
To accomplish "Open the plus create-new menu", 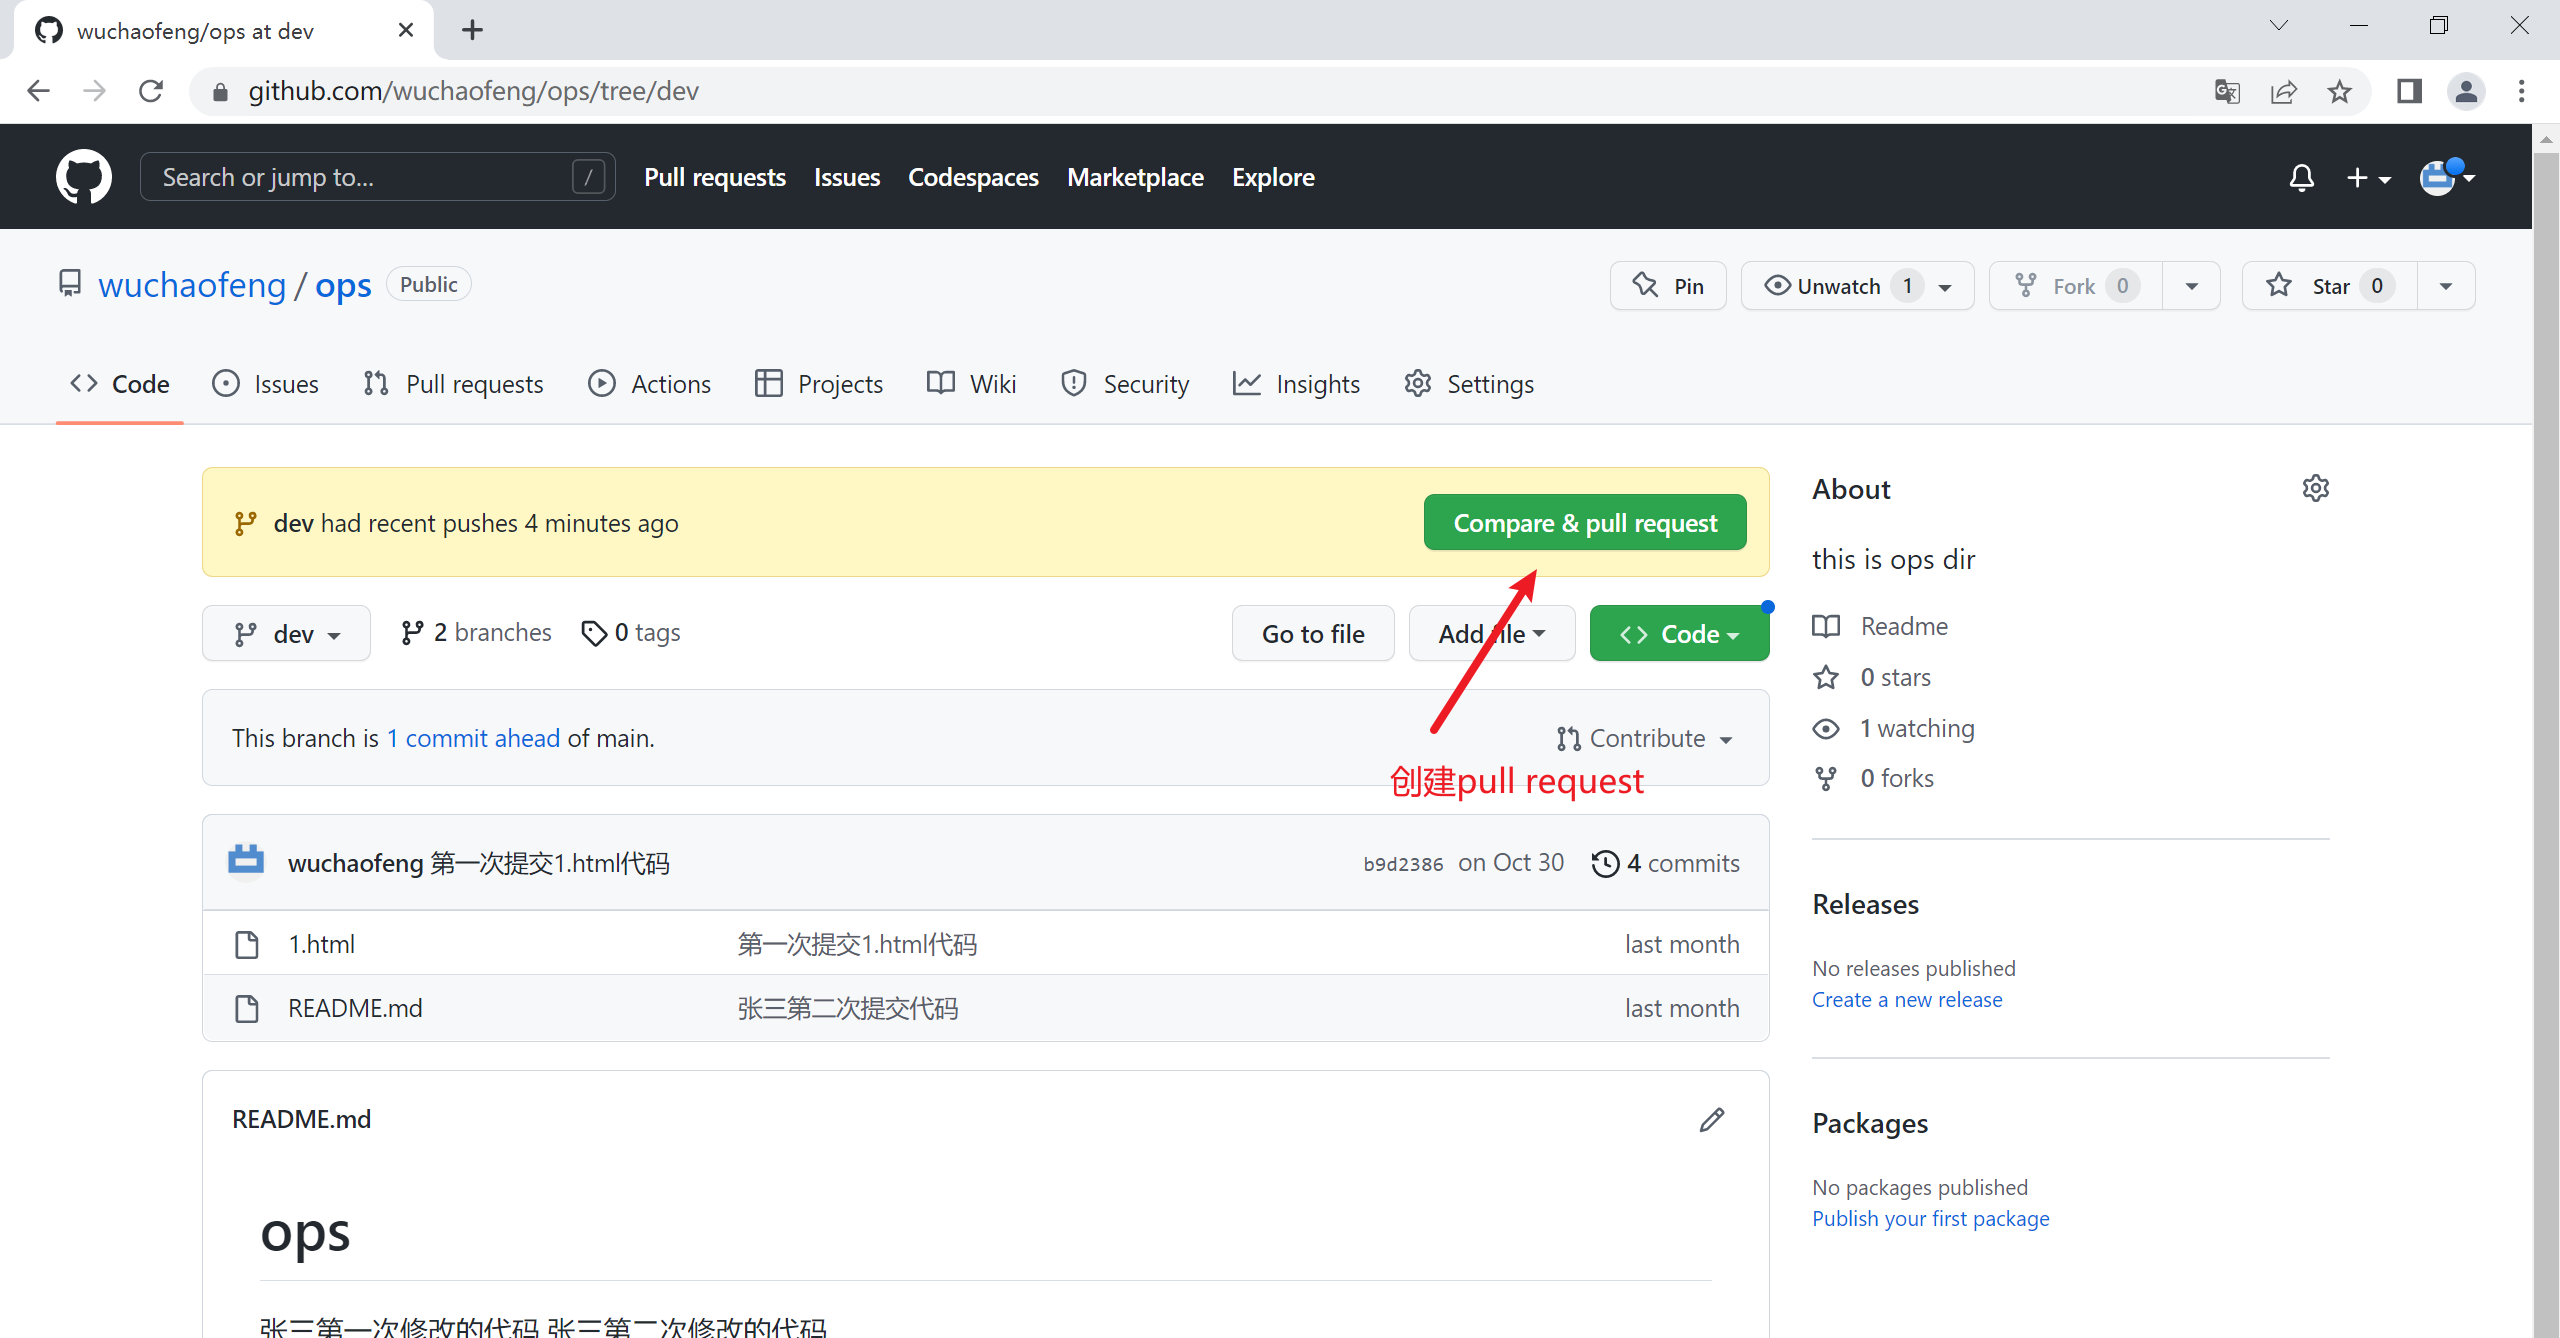I will pos(2368,178).
